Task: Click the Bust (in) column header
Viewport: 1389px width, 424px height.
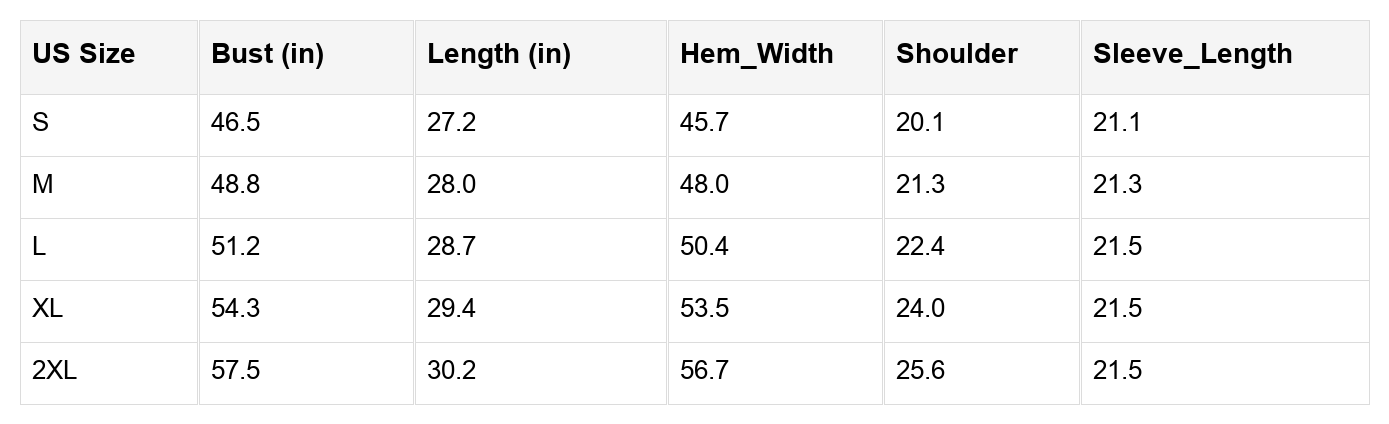Action: (267, 54)
